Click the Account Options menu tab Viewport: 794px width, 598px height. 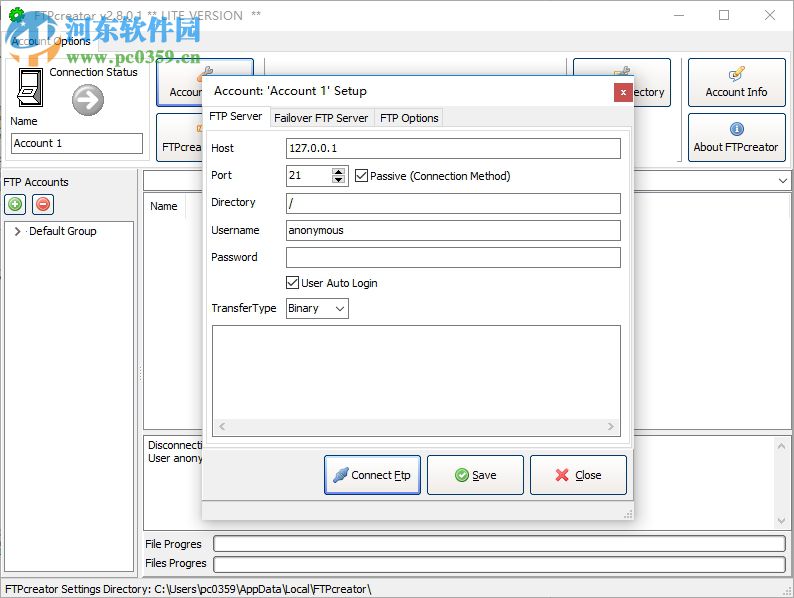[x=51, y=42]
